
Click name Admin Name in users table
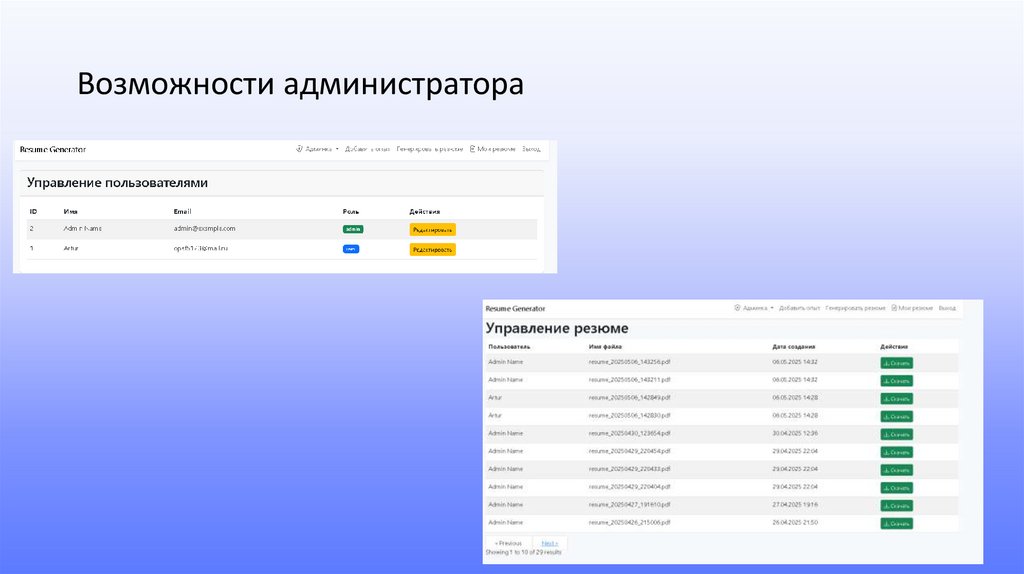82,229
